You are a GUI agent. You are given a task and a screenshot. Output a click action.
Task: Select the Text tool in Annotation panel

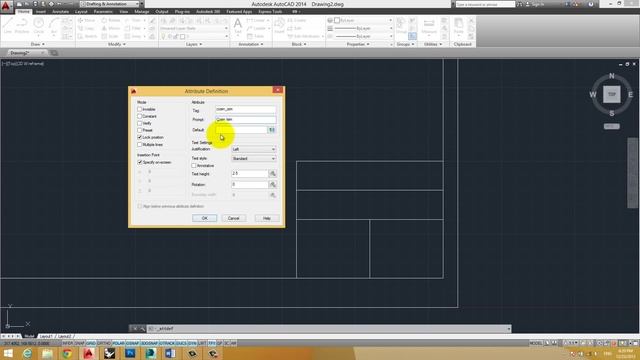(238, 27)
